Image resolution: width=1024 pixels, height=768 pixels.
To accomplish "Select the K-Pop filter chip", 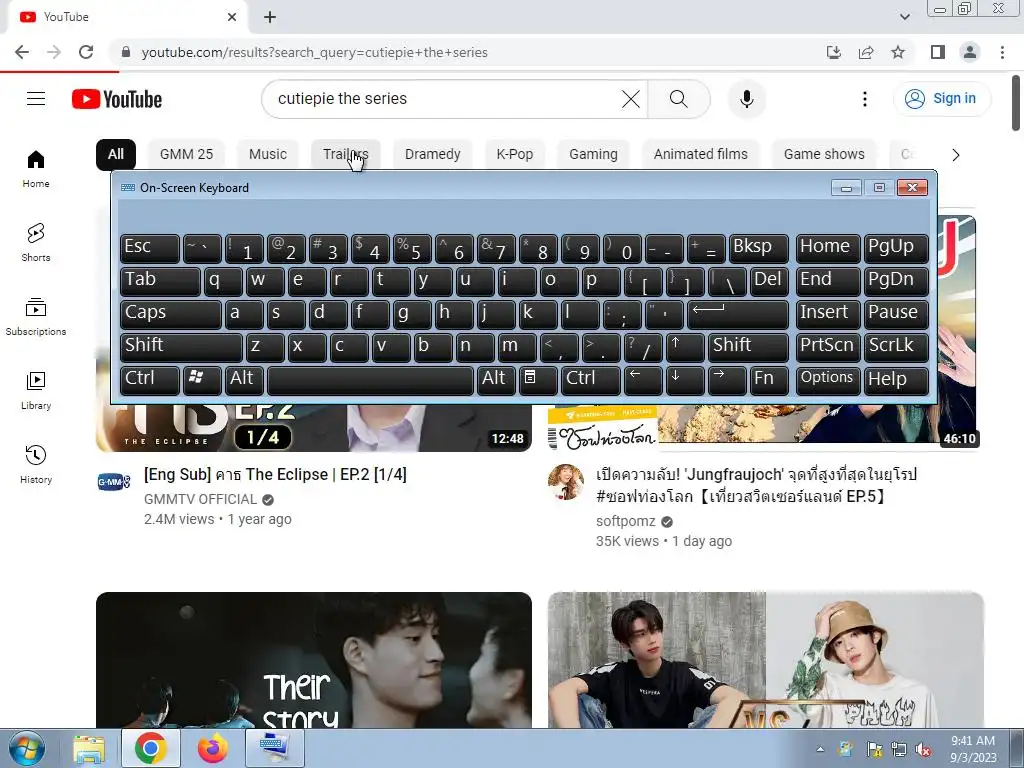I will [515, 154].
